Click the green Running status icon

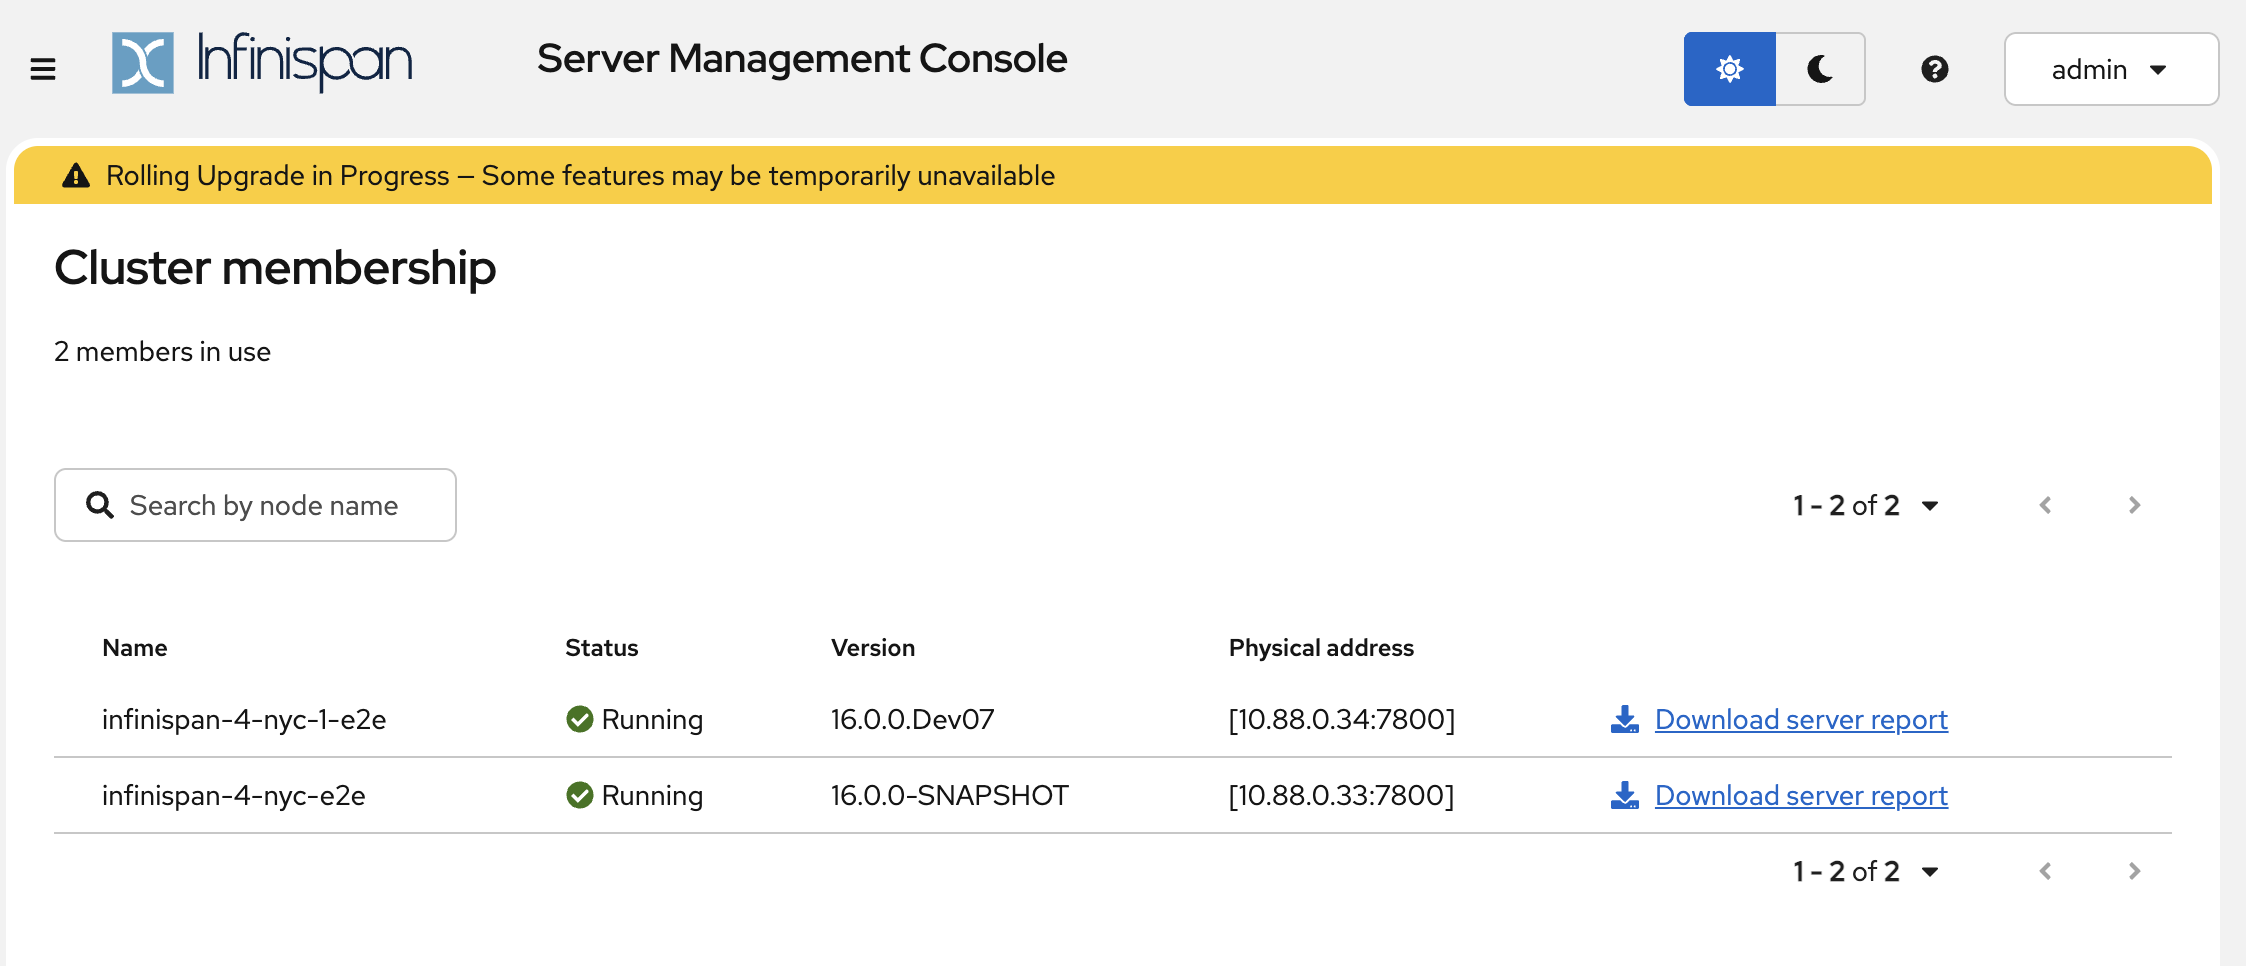[579, 718]
